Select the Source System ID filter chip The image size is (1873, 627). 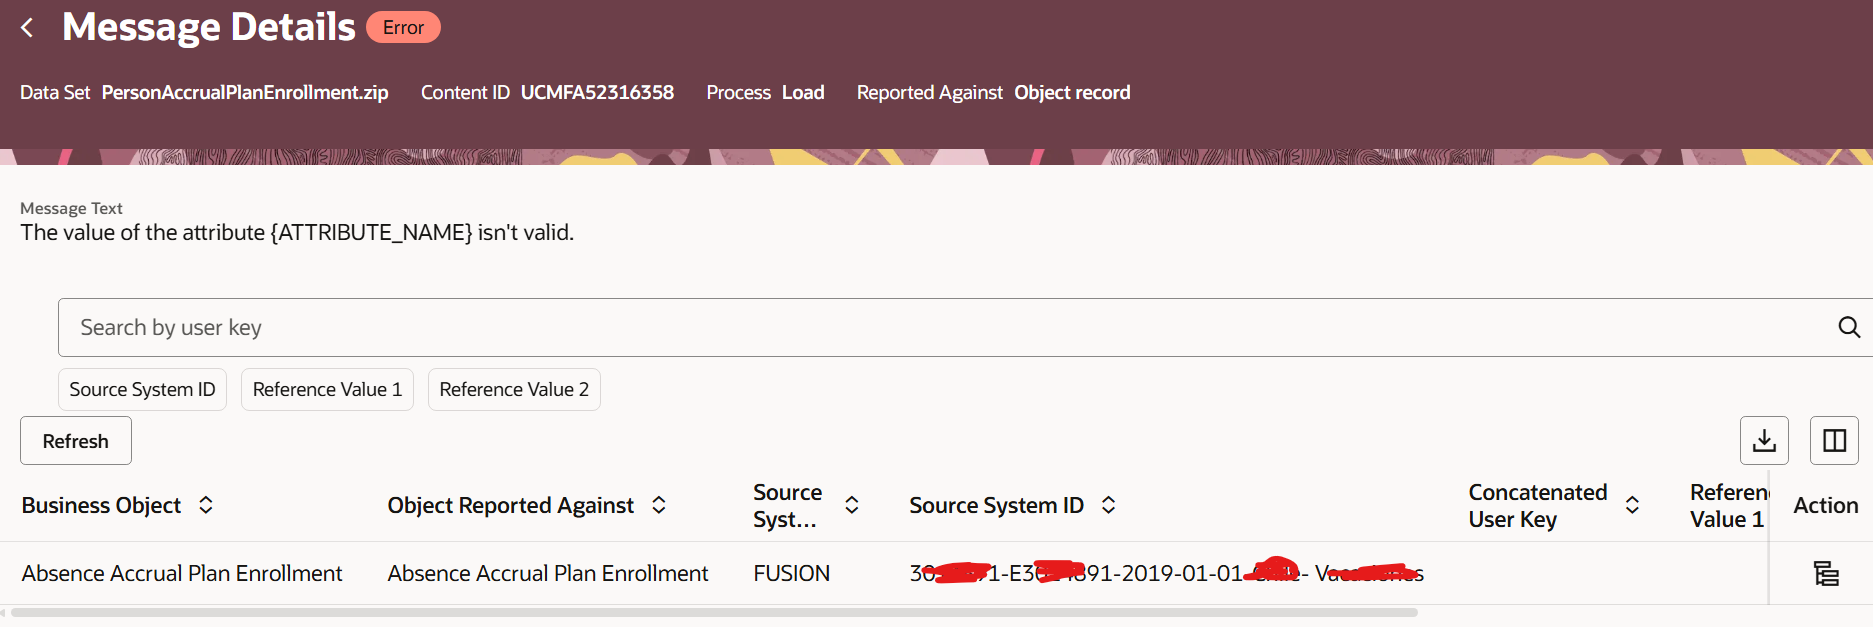(x=142, y=389)
